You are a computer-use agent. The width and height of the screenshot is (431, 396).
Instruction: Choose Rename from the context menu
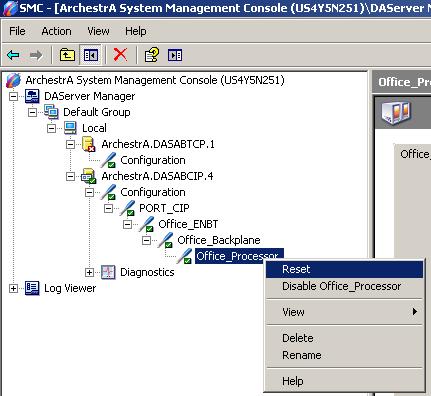pos(344,355)
